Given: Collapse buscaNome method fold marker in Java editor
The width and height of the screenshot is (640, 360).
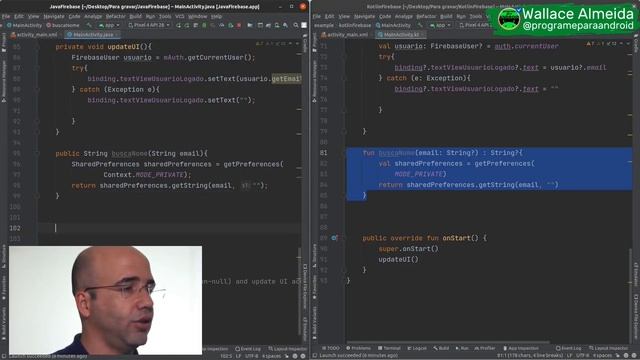Looking at the screenshot, I should point(37,153).
